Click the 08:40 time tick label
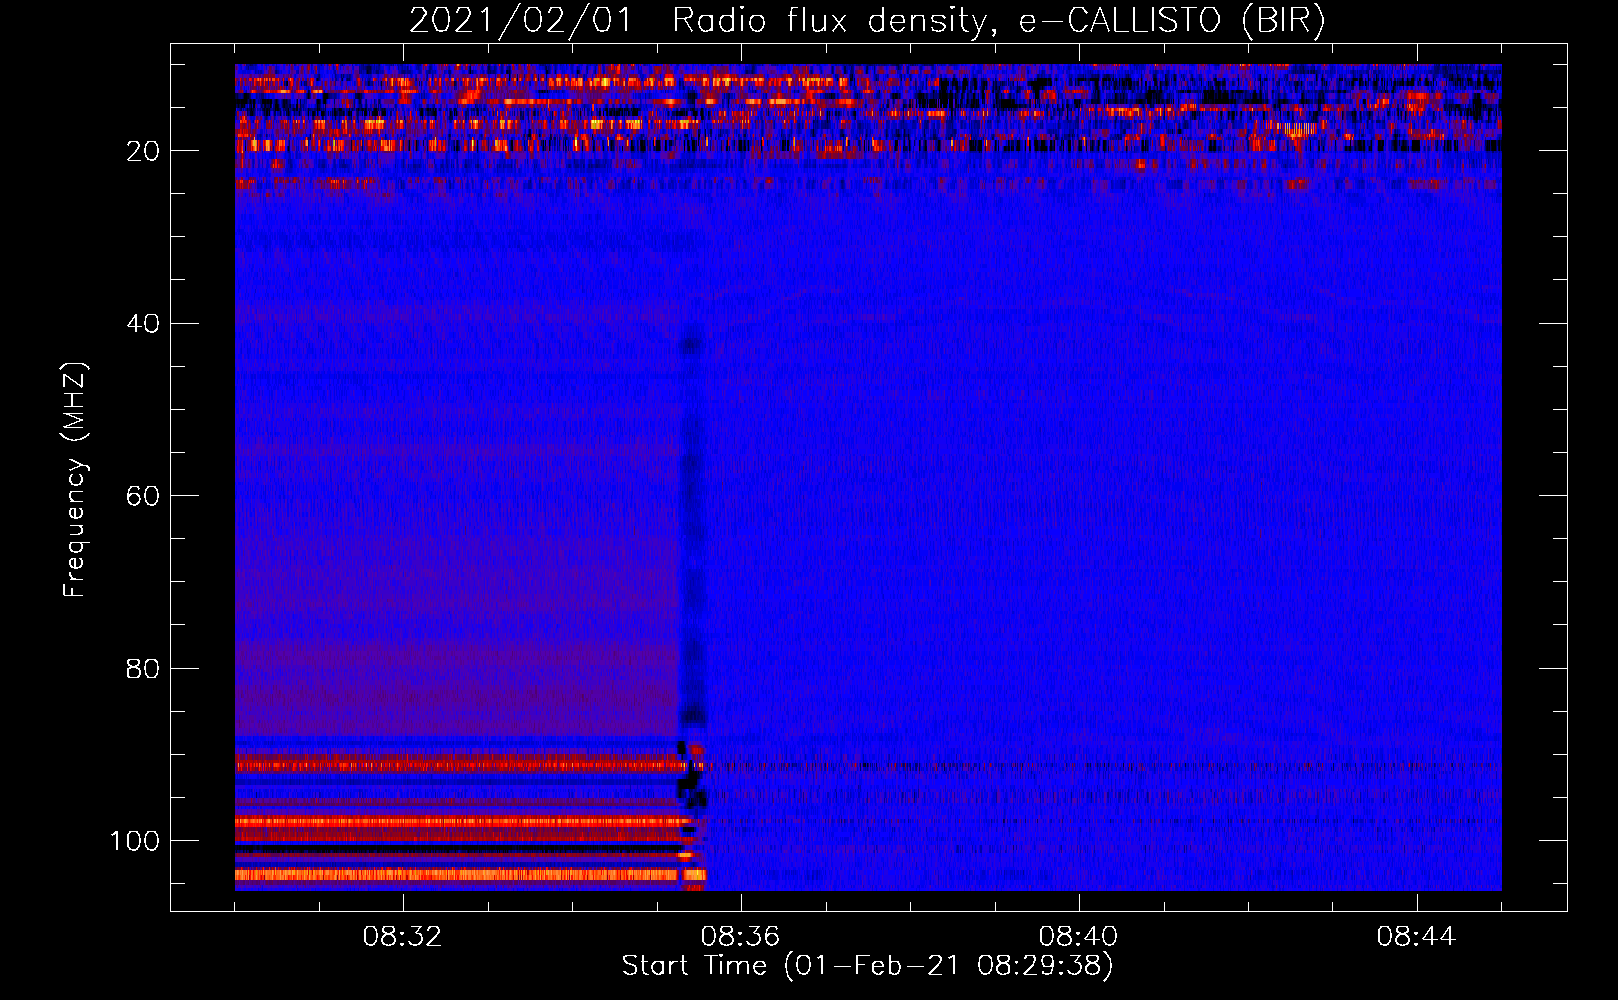This screenshot has width=1618, height=1000. pos(1078,937)
